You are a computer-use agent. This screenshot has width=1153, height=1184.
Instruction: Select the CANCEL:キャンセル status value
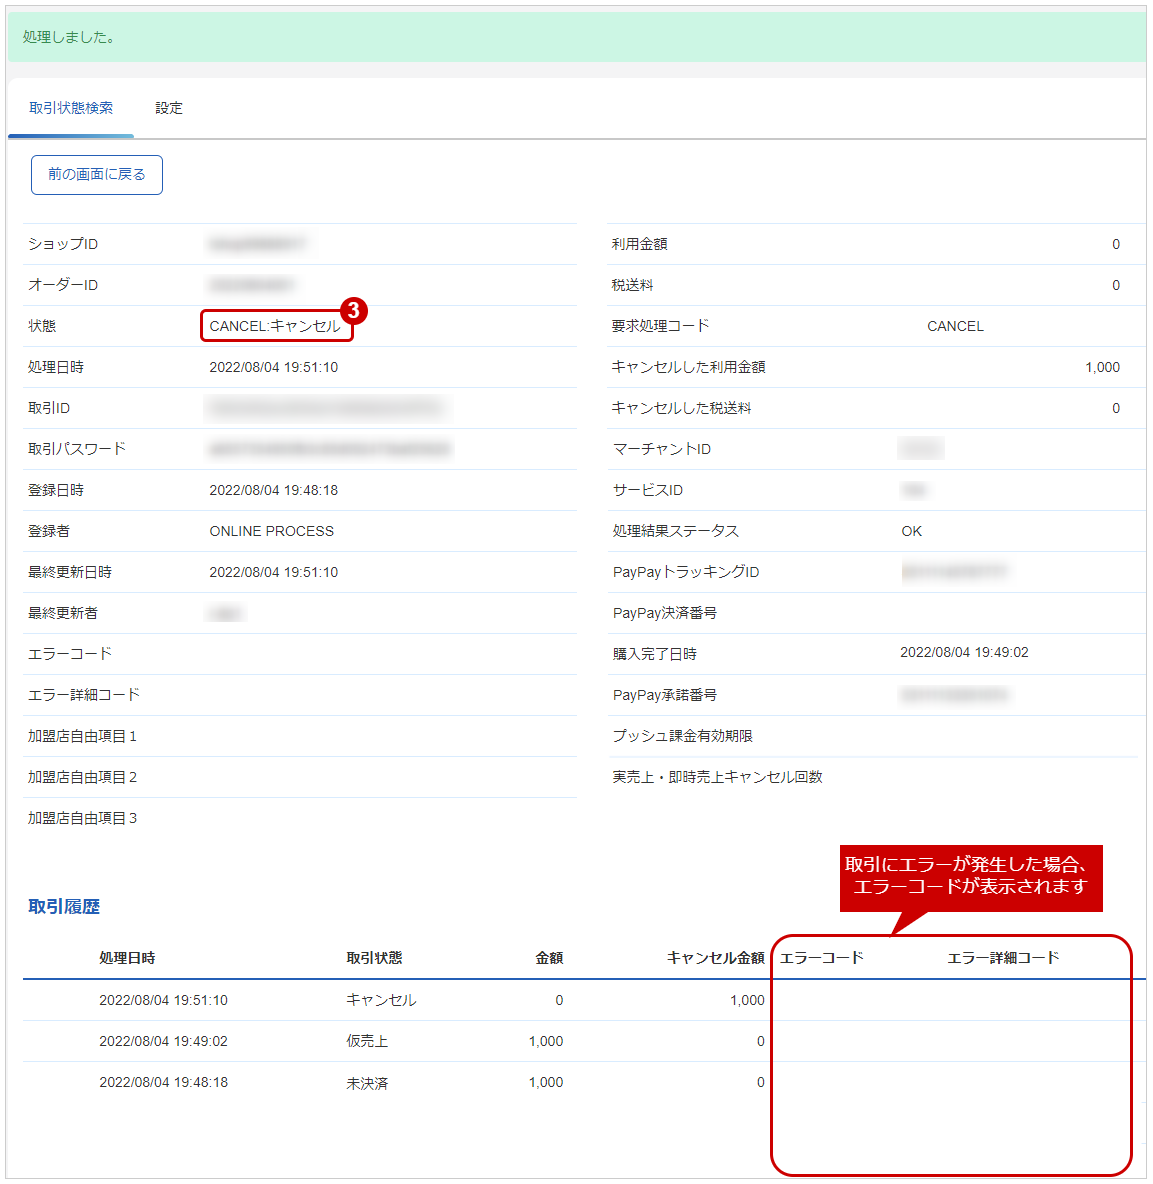point(276,326)
